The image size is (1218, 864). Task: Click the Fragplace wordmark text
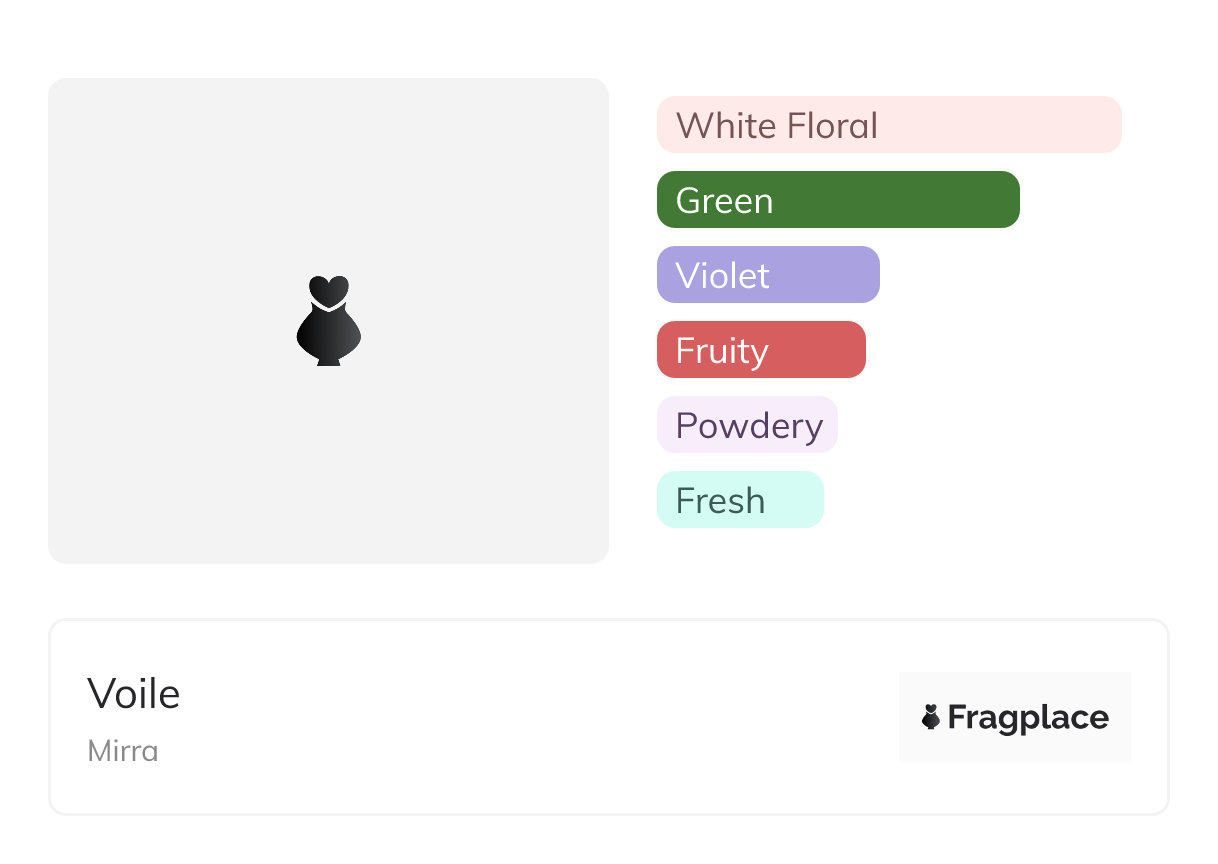click(x=1028, y=718)
